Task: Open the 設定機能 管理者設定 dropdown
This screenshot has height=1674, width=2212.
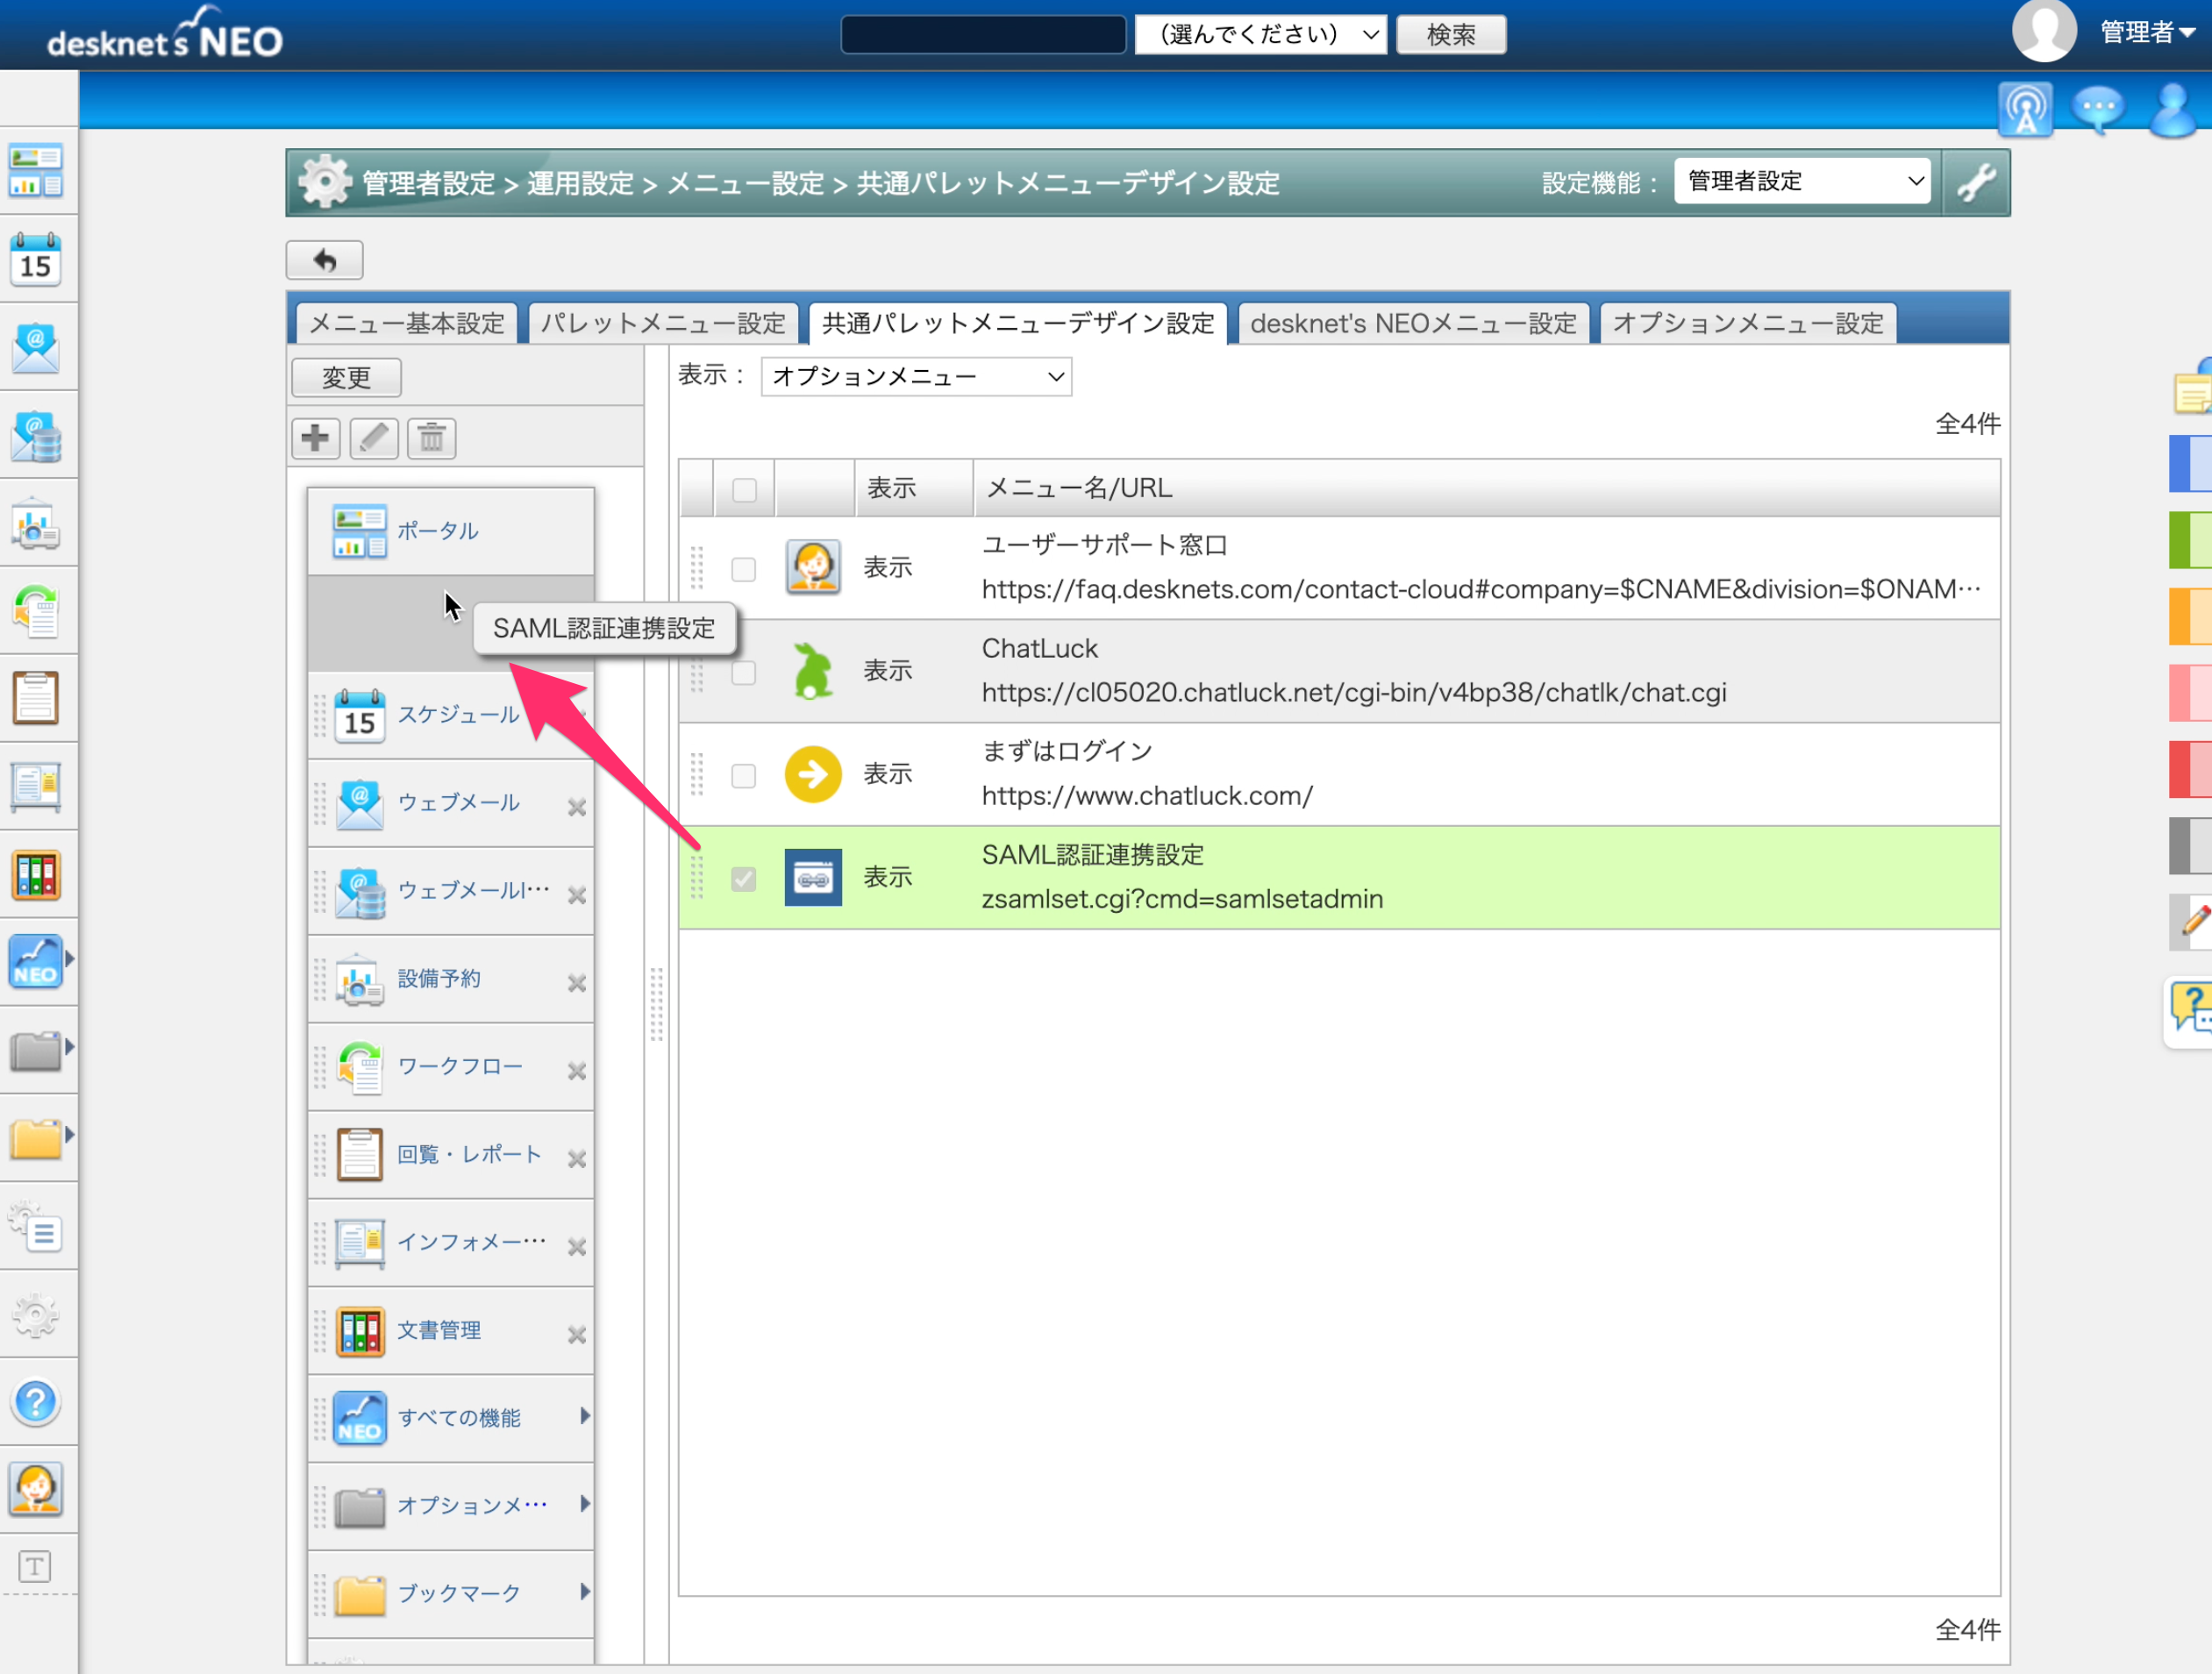Action: click(x=1803, y=181)
